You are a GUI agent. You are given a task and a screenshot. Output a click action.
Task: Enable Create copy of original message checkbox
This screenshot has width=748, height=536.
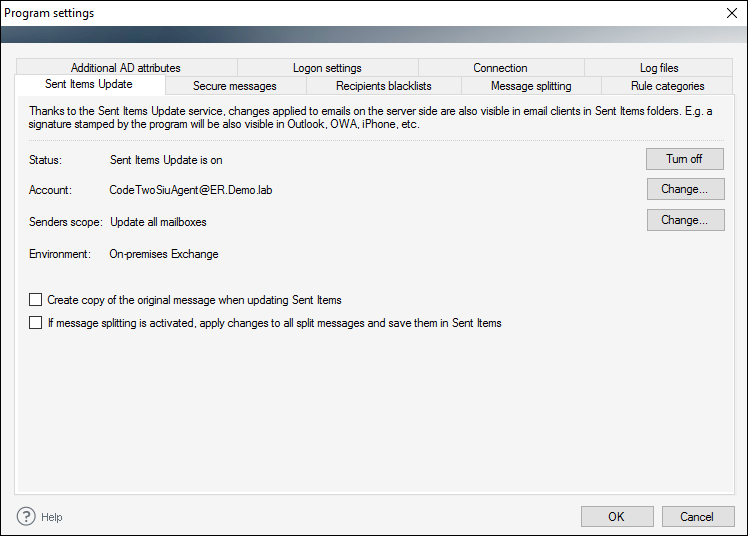click(35, 299)
